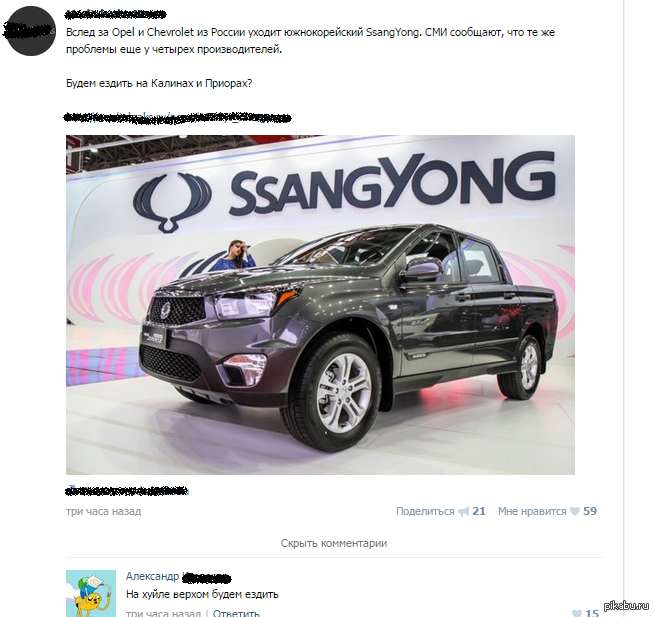The height and width of the screenshot is (617, 654).
Task: Click the share megaphone icon
Action: click(463, 511)
